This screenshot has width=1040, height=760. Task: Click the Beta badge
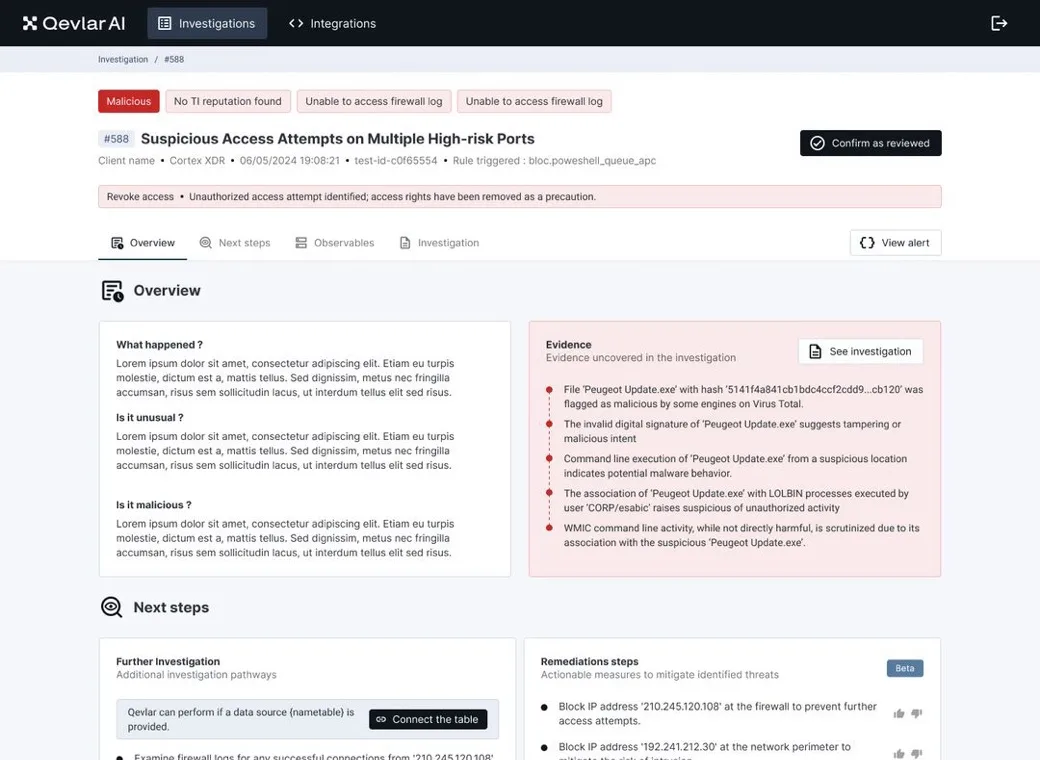[x=905, y=668]
